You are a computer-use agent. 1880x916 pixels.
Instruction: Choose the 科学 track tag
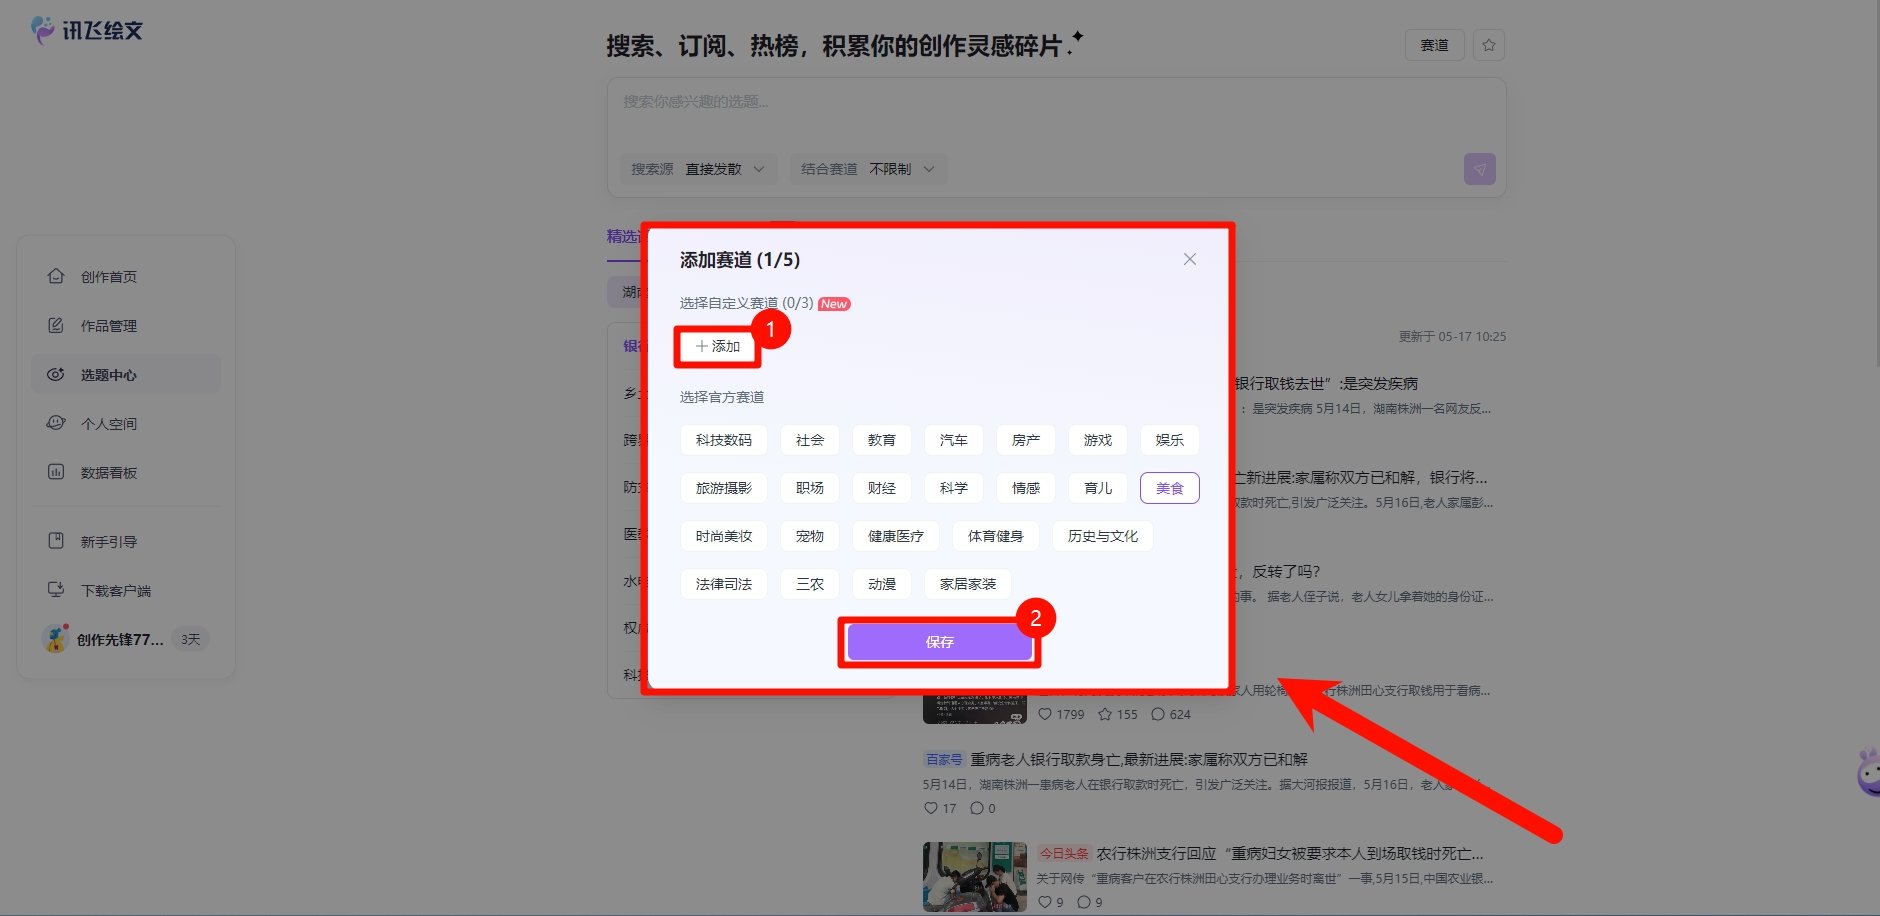[x=954, y=488]
